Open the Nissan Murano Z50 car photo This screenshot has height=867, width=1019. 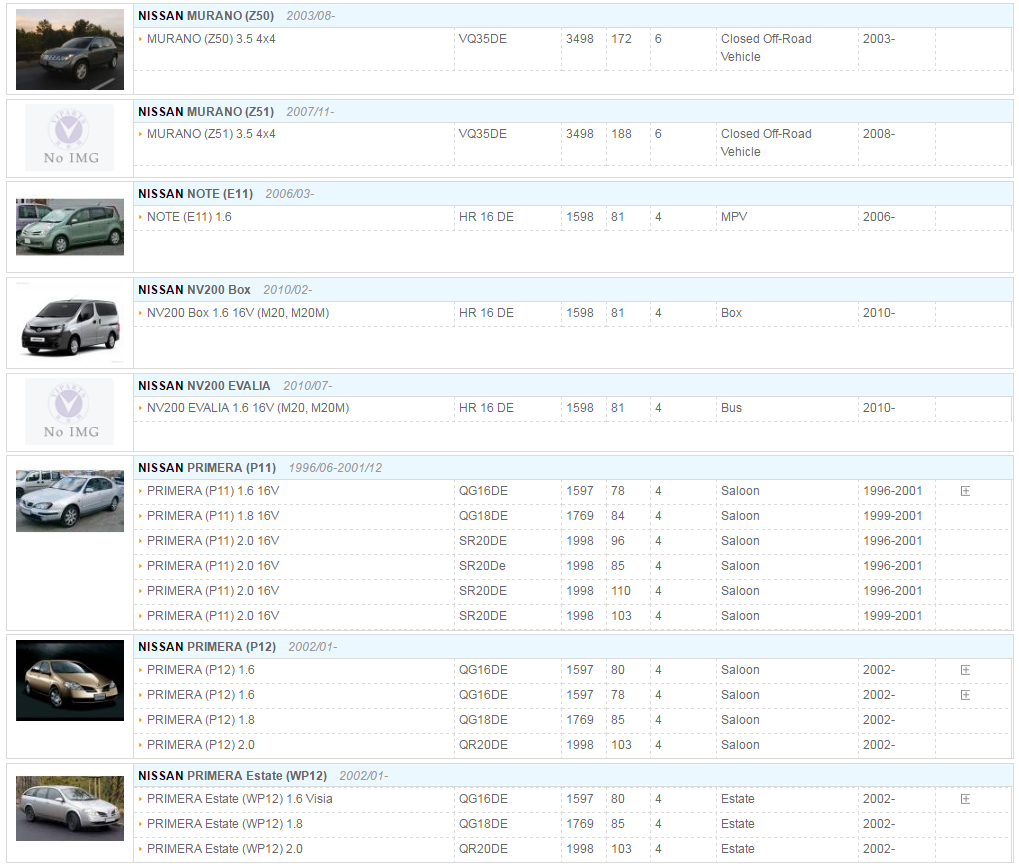pos(70,49)
